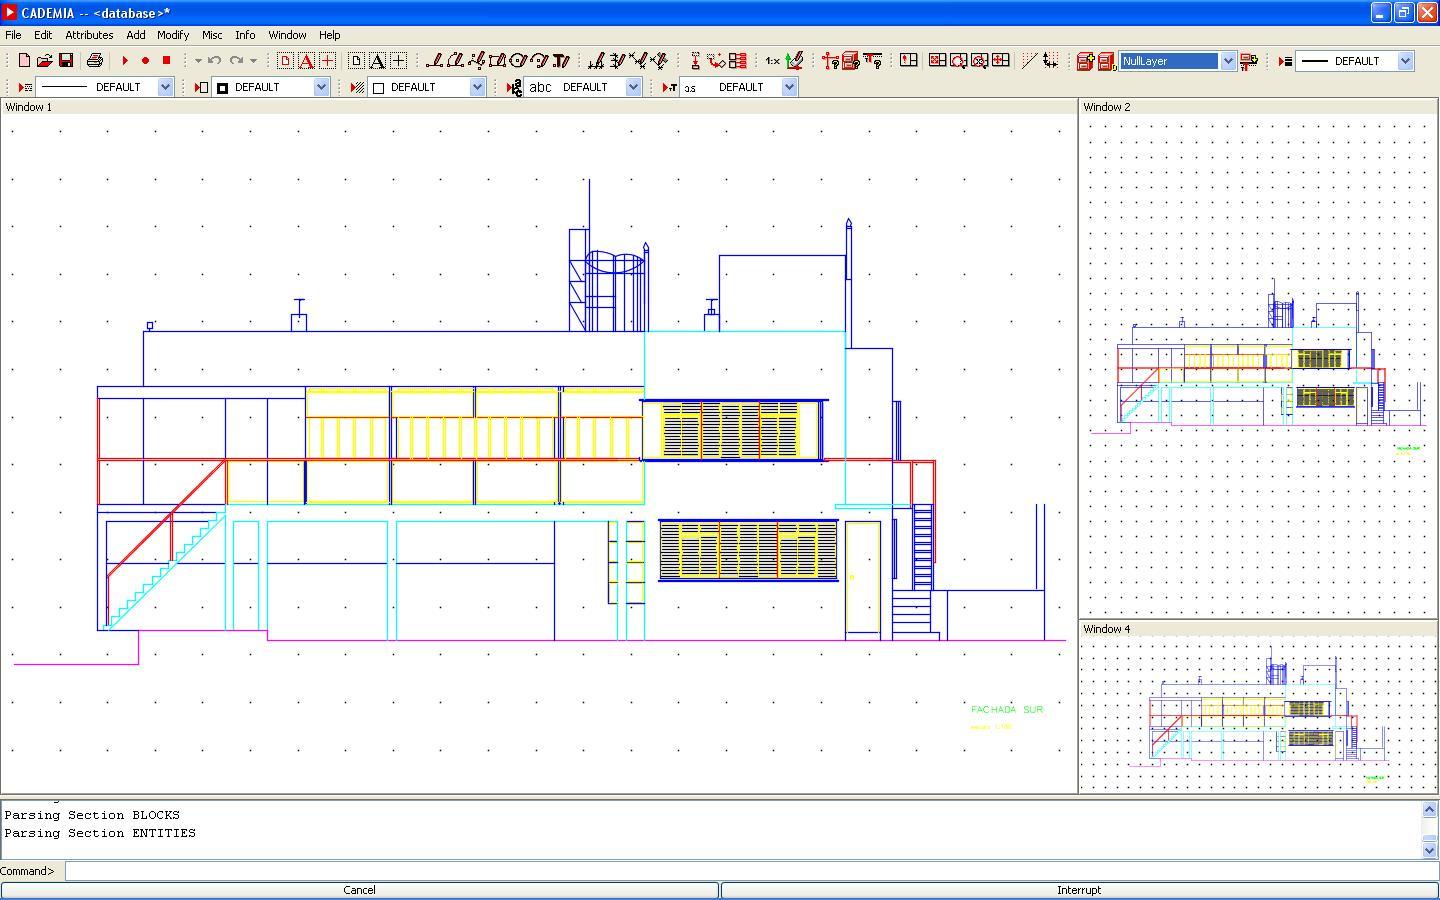Click the red-outlined component select icon
1440x900 pixels.
(285, 61)
